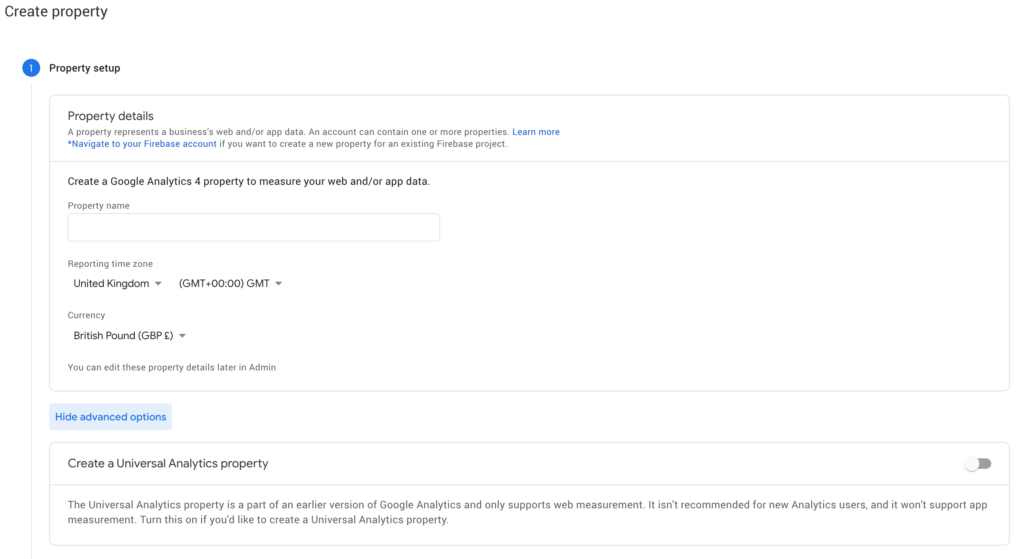The height and width of the screenshot is (559, 1024).
Task: Click the Currency field label
Action: [86, 315]
